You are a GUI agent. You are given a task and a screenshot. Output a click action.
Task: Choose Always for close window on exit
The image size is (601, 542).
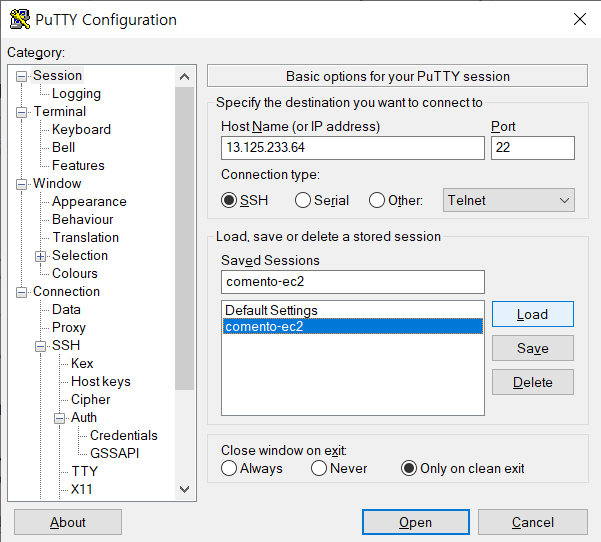[x=229, y=468]
